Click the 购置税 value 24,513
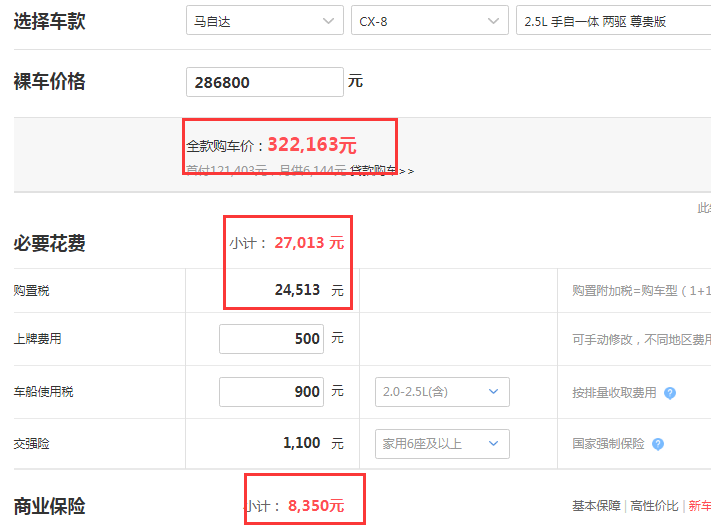The width and height of the screenshot is (711, 530). [x=297, y=290]
